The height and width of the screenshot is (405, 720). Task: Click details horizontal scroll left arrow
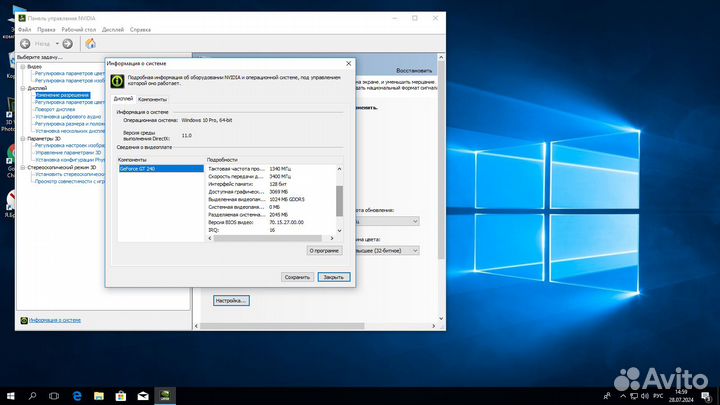pyautogui.click(x=210, y=238)
